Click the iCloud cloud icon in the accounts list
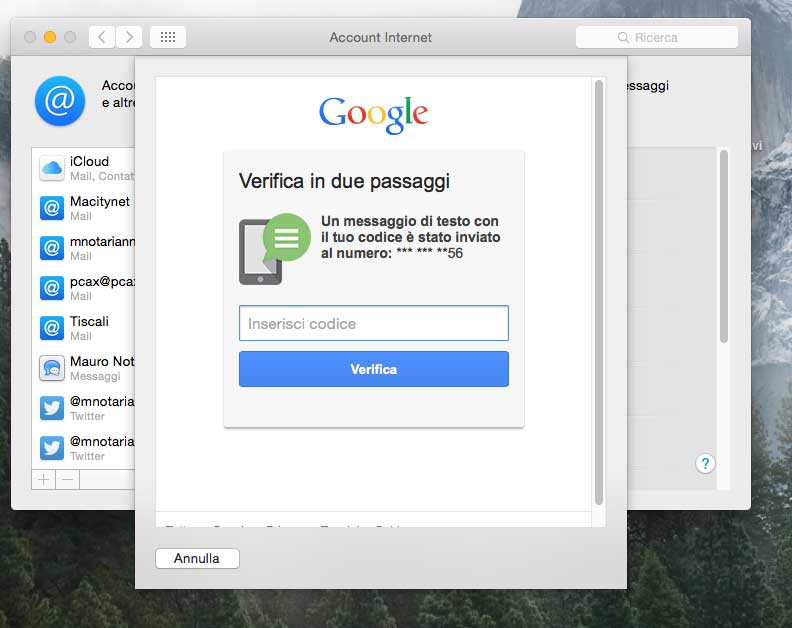 [52, 168]
